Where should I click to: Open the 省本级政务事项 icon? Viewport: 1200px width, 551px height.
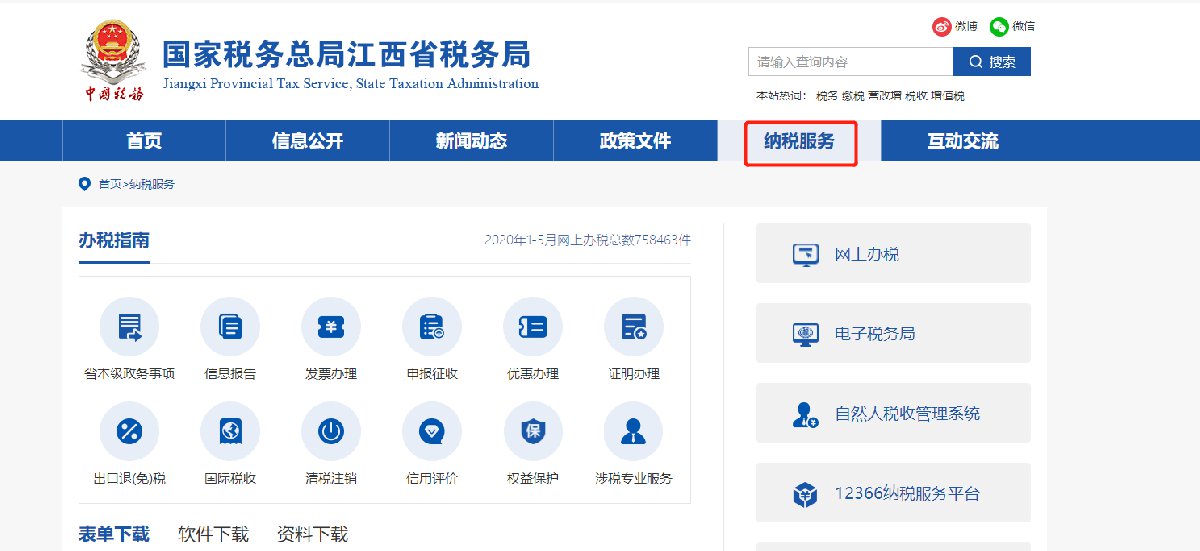[x=129, y=327]
